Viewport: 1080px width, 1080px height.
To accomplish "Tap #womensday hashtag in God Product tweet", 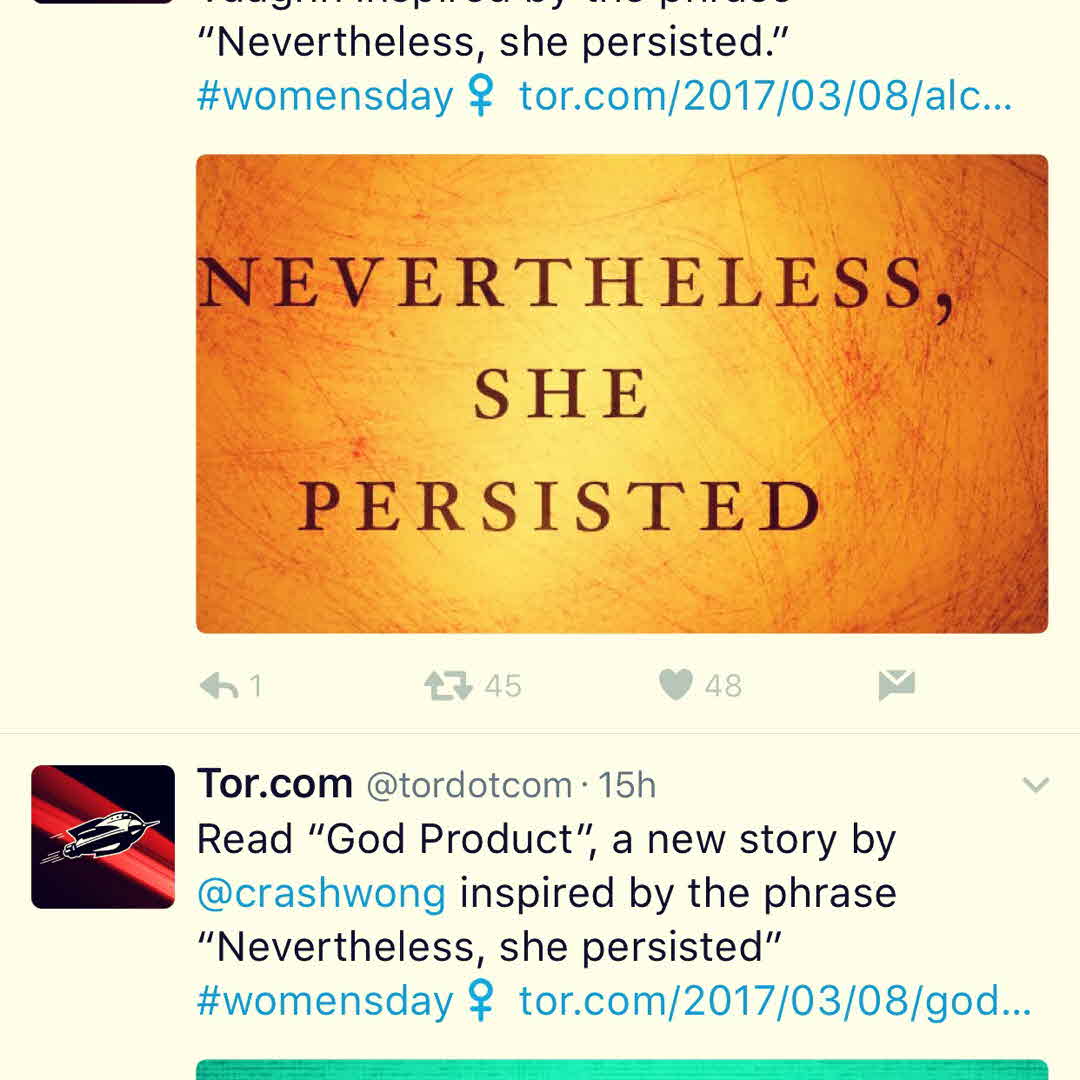I will point(324,1001).
